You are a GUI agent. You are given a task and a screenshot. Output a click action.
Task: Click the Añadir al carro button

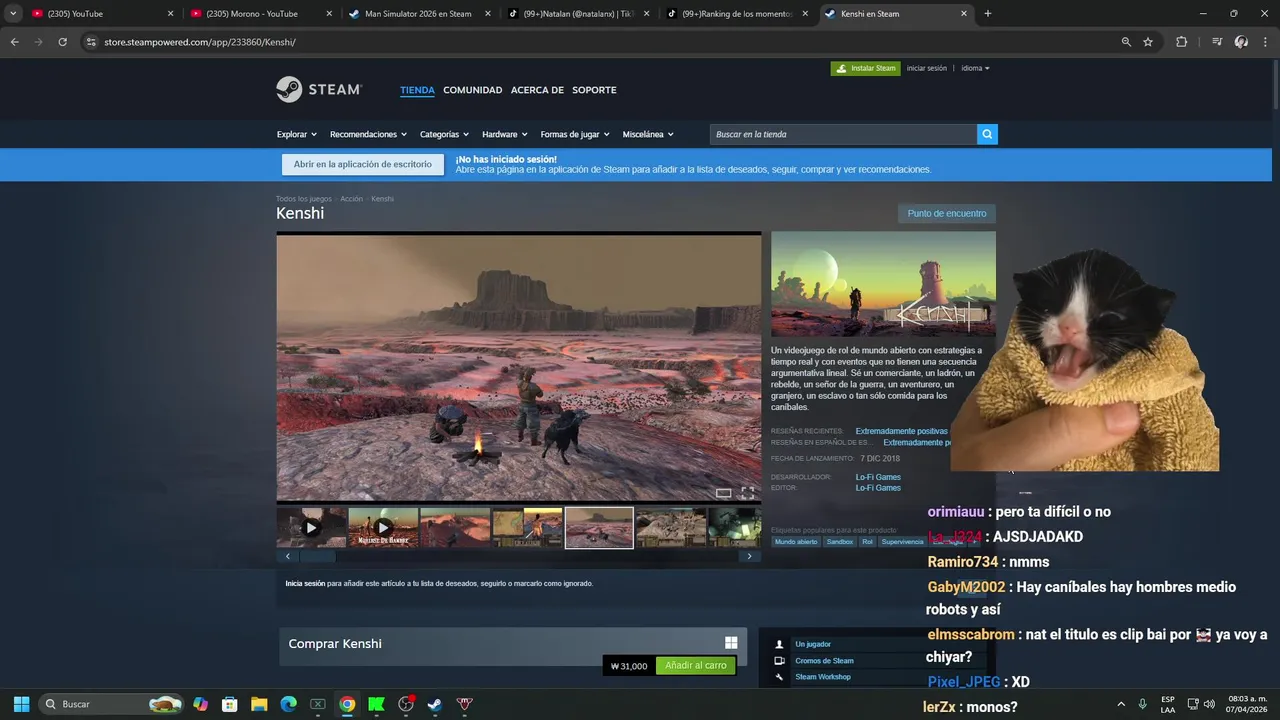coord(696,665)
